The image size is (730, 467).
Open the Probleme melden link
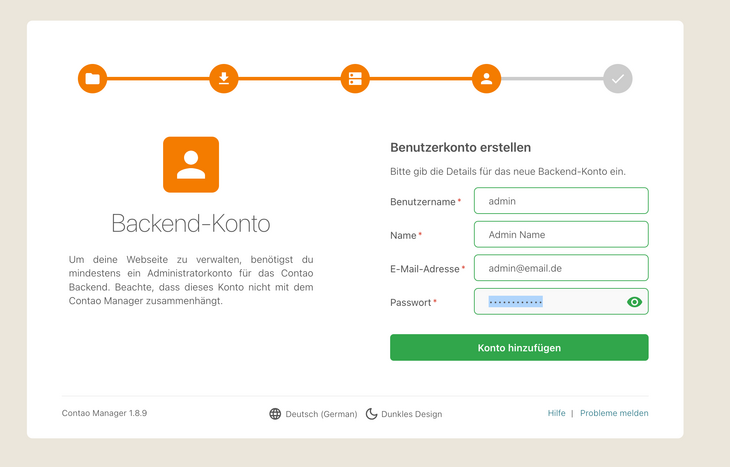tap(614, 413)
